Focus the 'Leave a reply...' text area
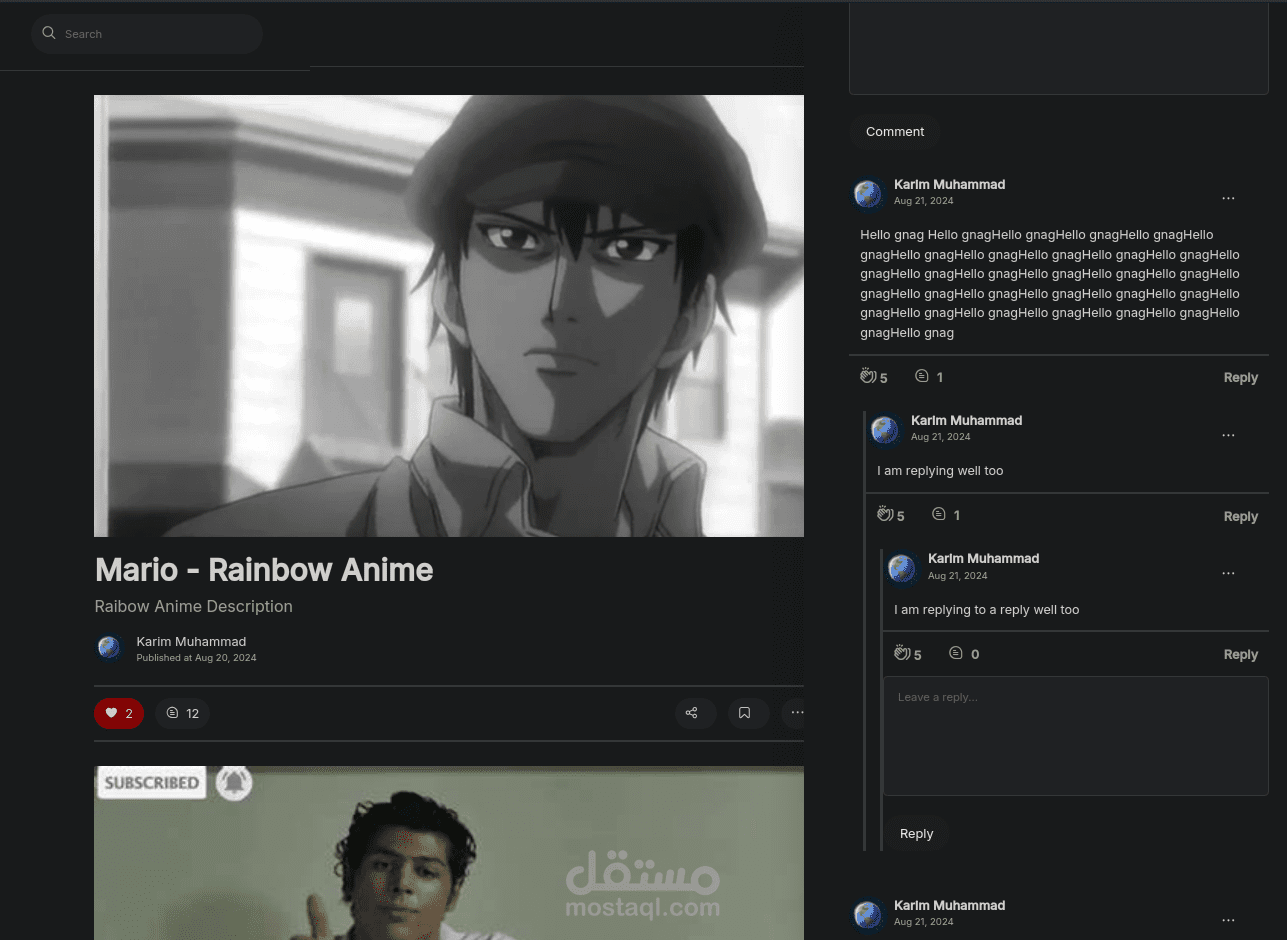This screenshot has height=940, width=1287. point(1076,736)
